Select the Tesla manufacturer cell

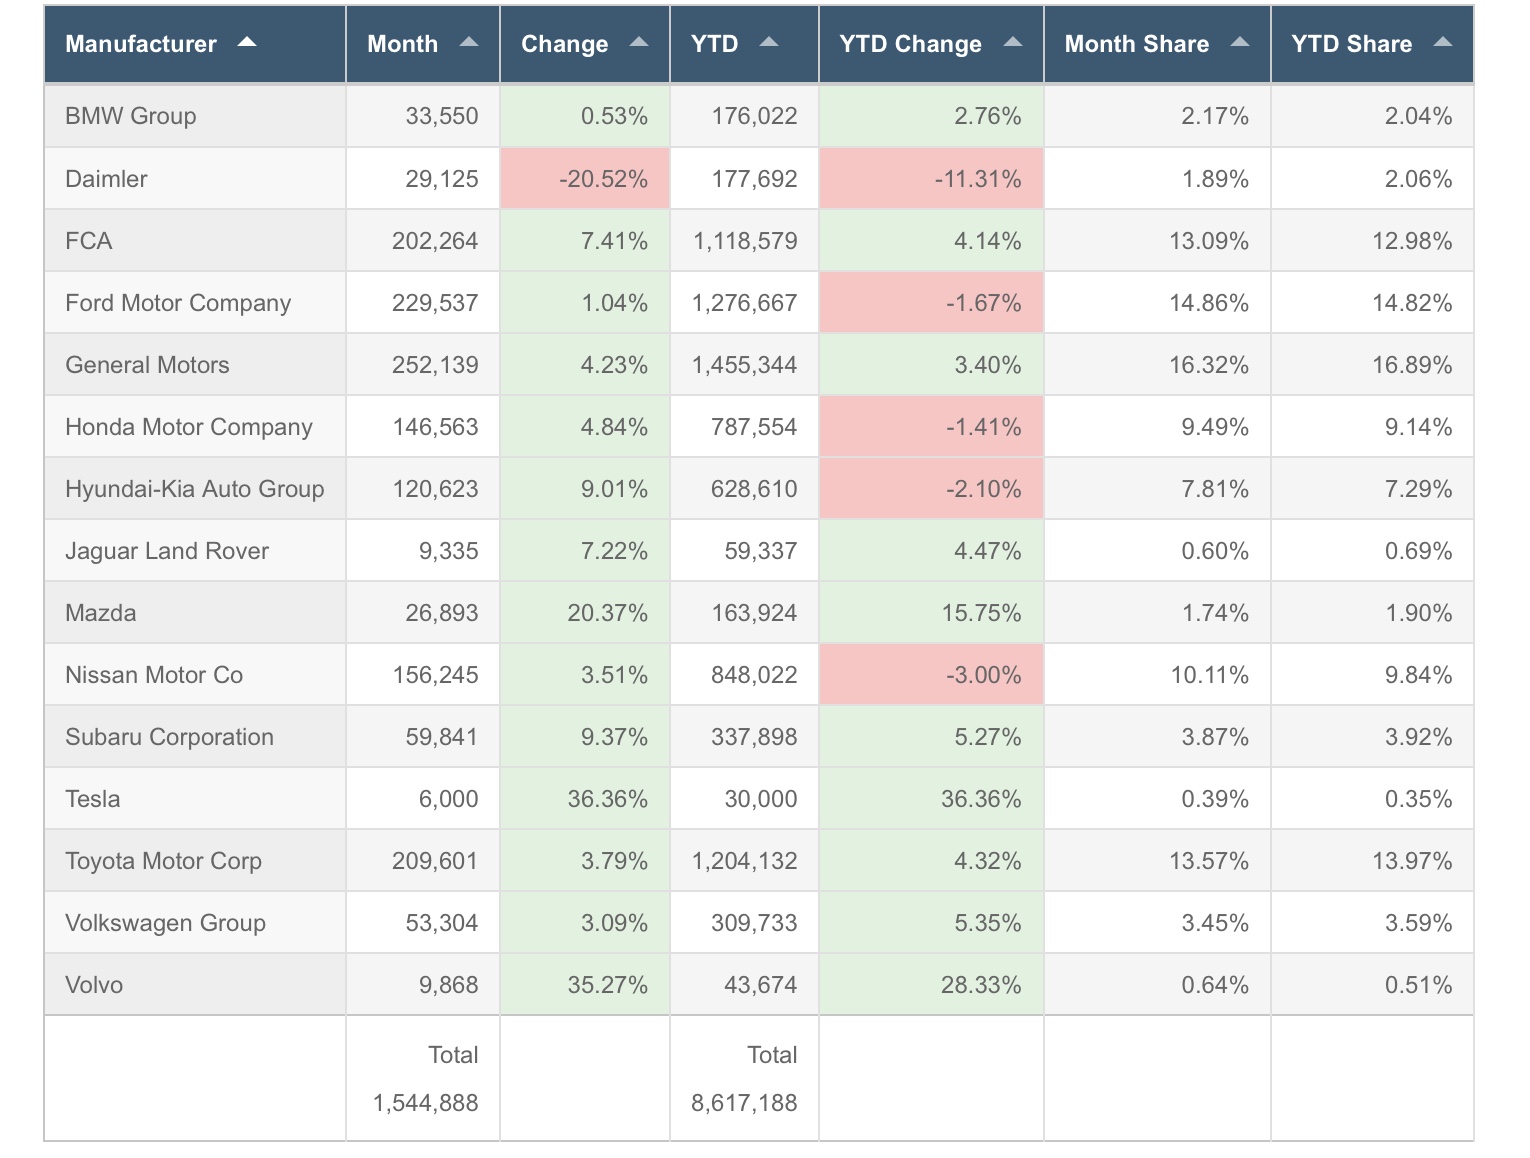pos(195,799)
